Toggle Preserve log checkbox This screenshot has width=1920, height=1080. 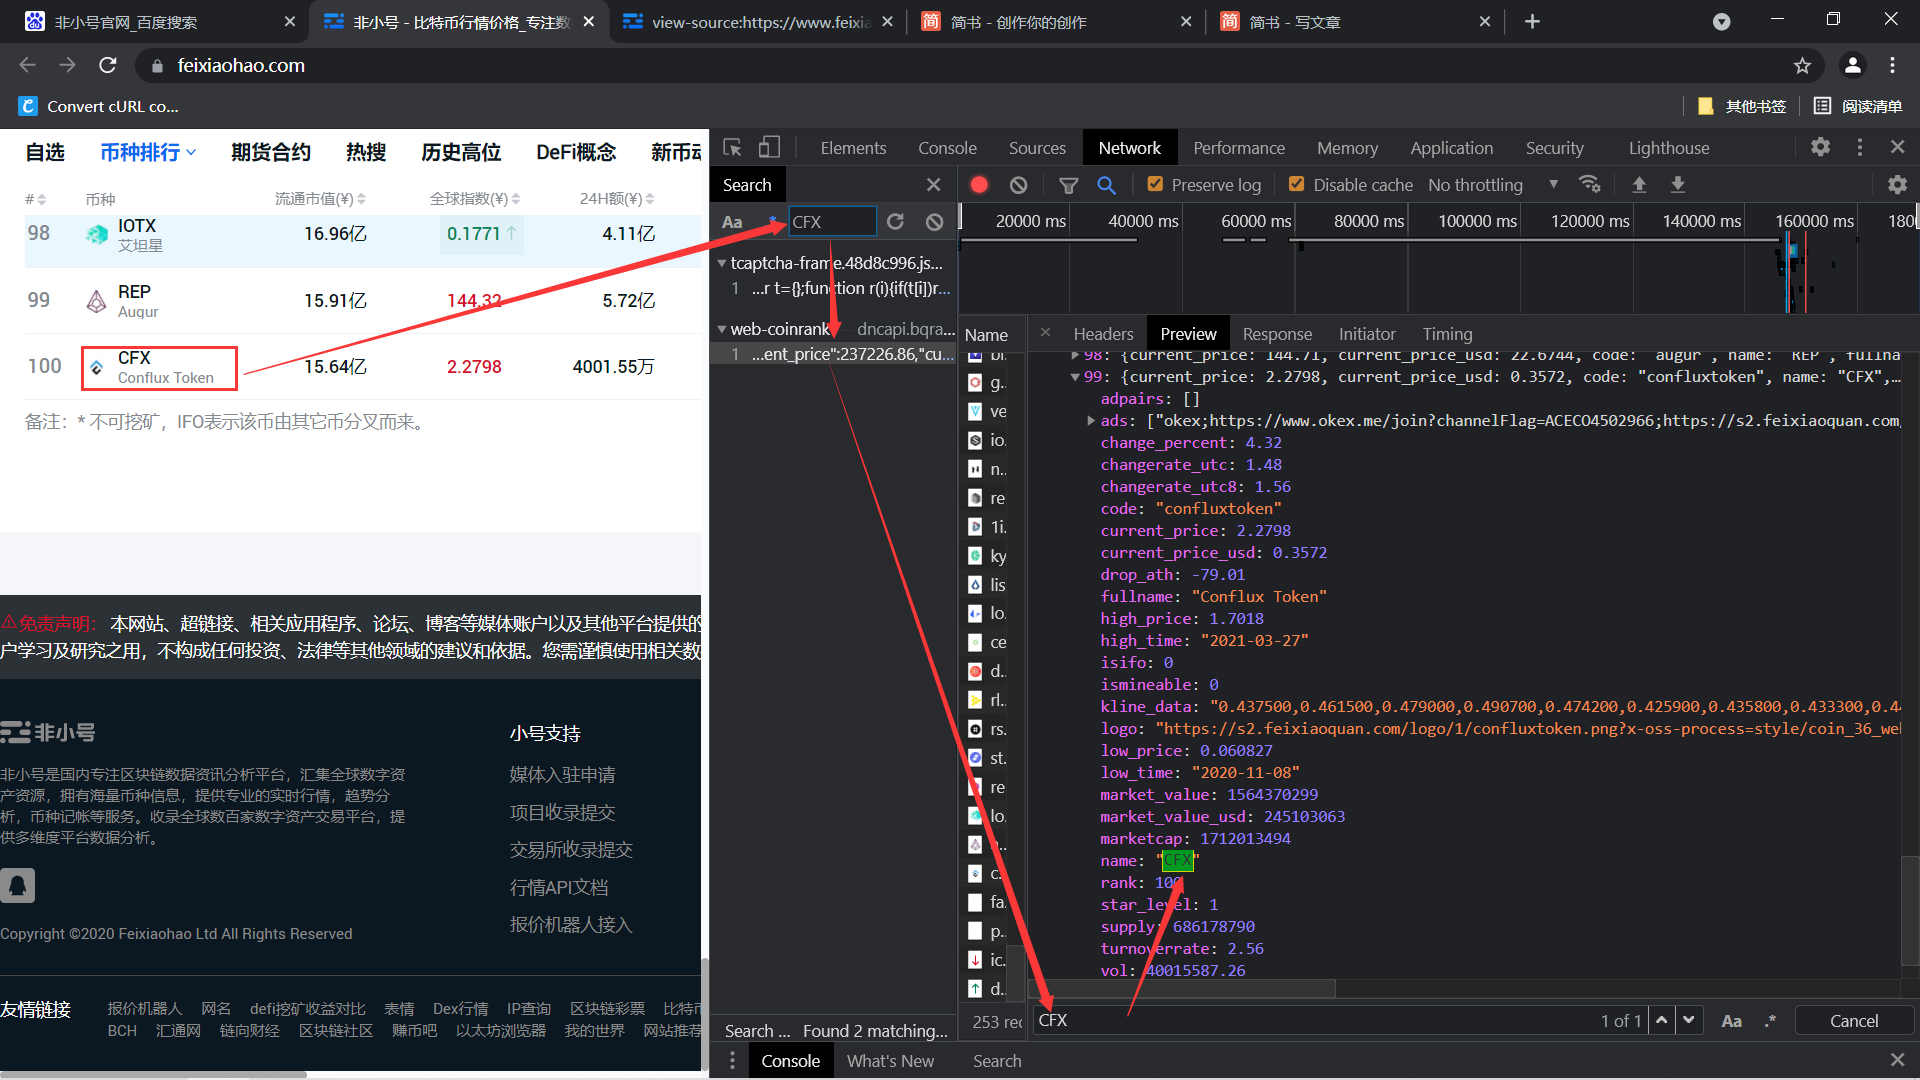click(x=1155, y=184)
